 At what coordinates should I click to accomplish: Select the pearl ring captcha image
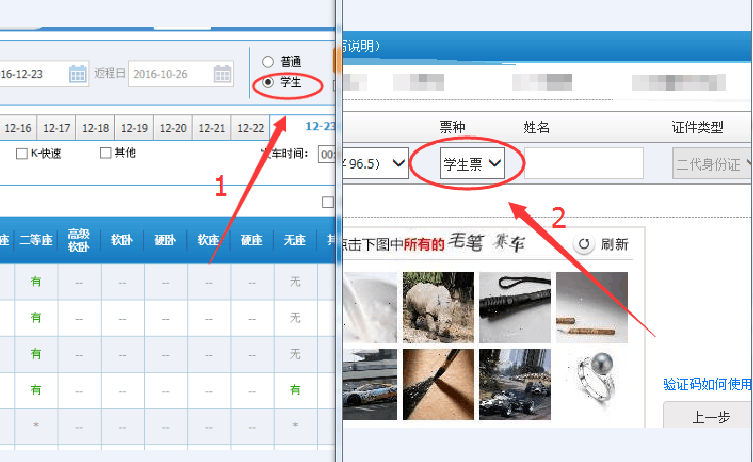click(592, 384)
